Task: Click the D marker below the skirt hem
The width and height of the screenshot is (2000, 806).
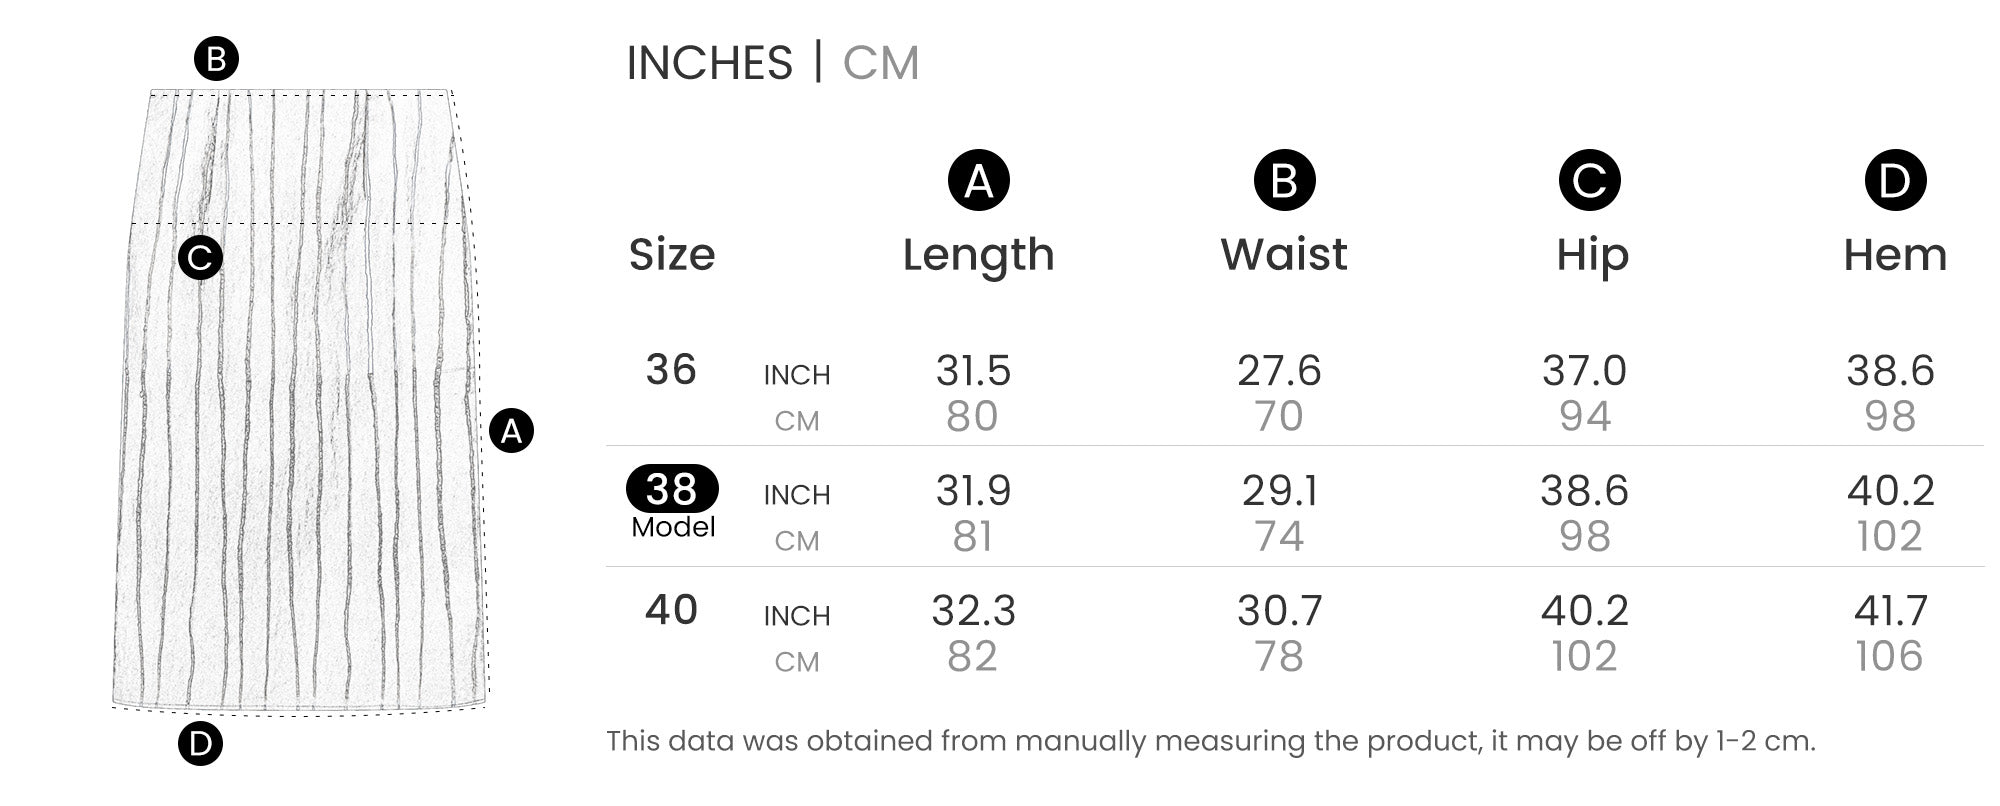Action: pyautogui.click(x=200, y=744)
